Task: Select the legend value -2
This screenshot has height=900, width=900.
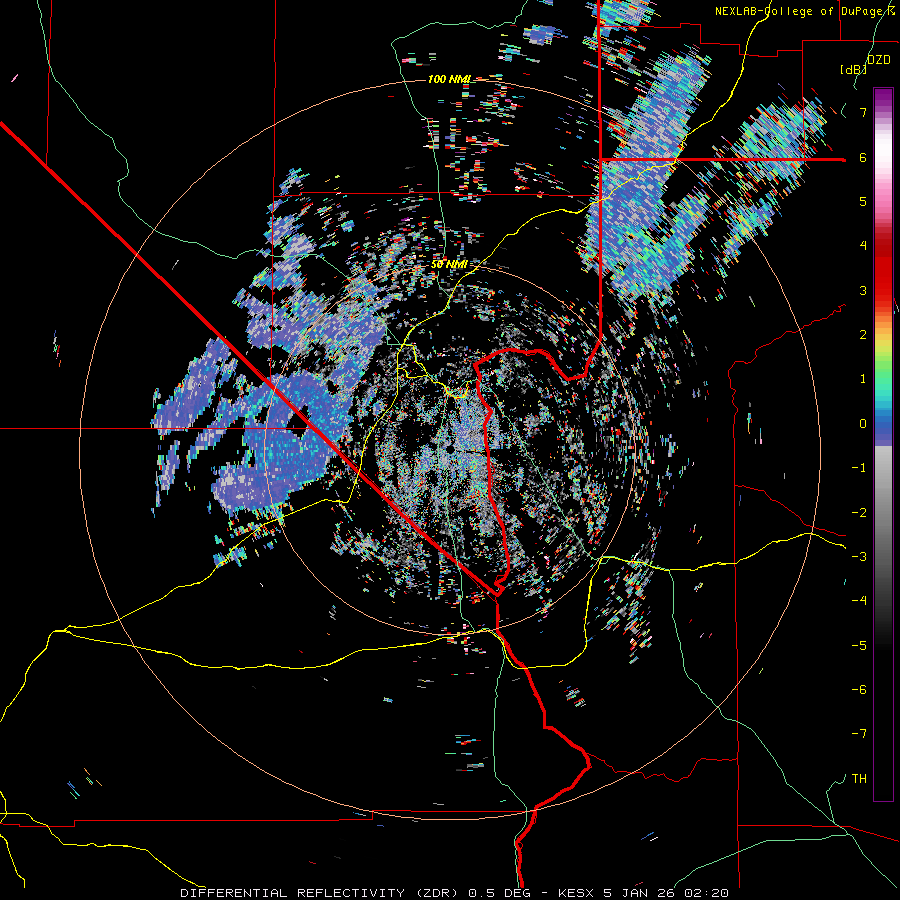Action: pos(859,512)
